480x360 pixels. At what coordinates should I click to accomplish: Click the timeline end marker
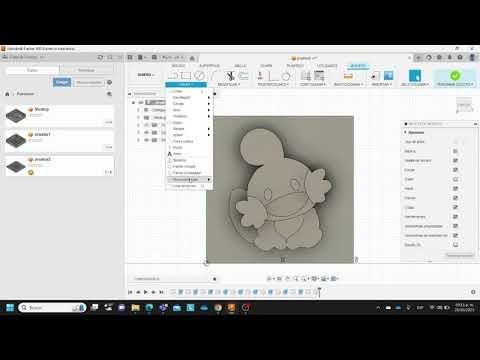click(319, 292)
